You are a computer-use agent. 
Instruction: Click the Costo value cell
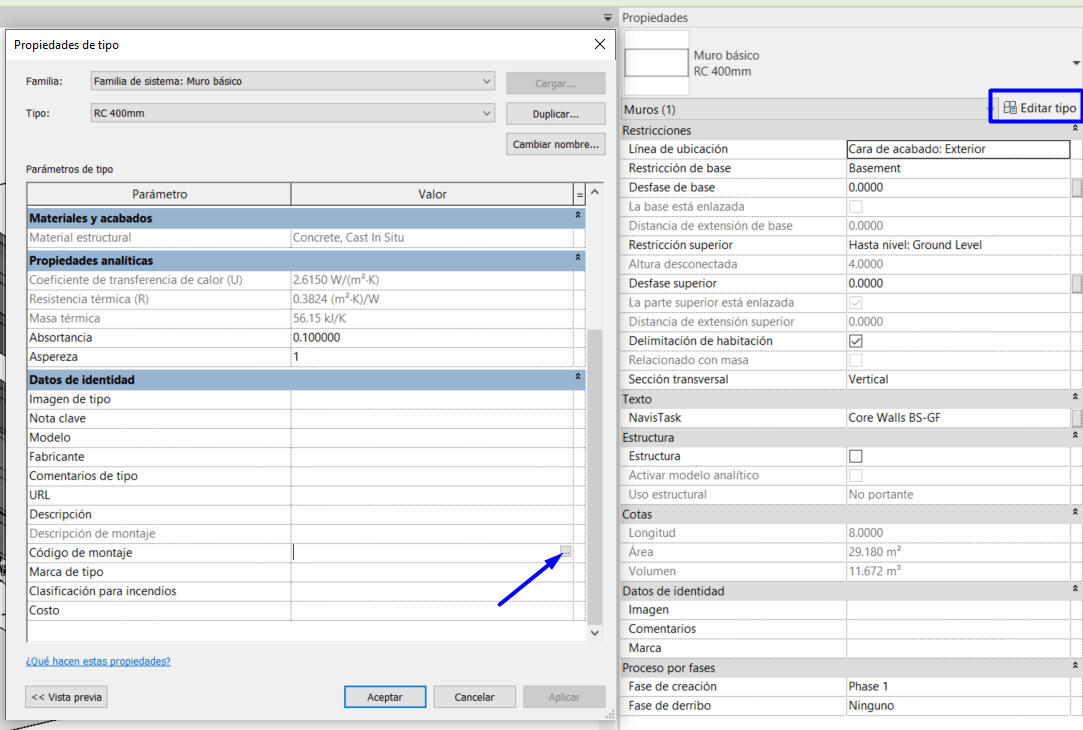pyautogui.click(x=432, y=611)
